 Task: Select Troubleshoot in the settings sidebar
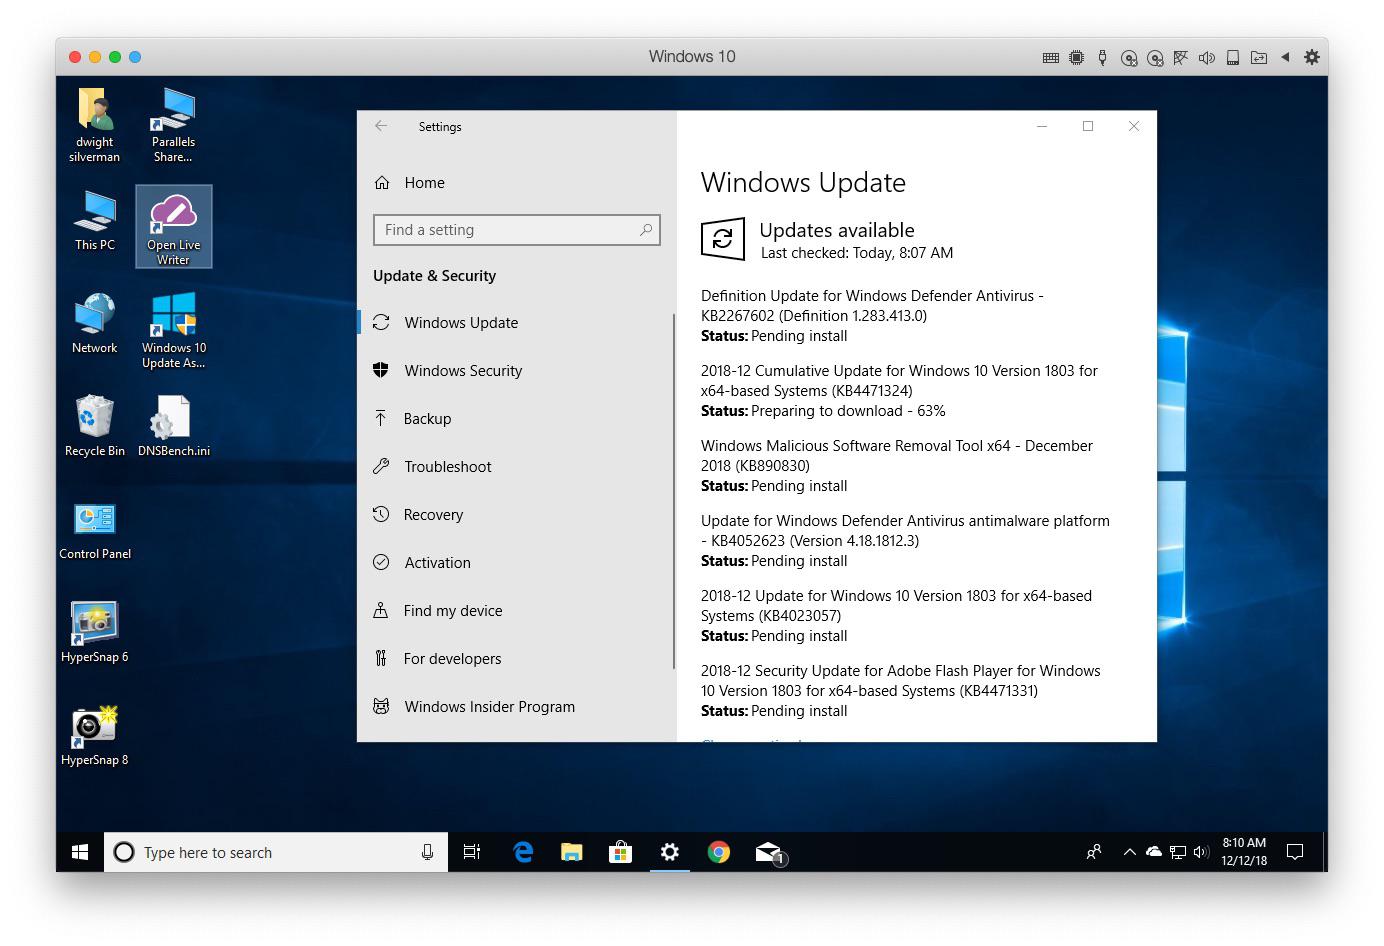pyautogui.click(x=447, y=467)
